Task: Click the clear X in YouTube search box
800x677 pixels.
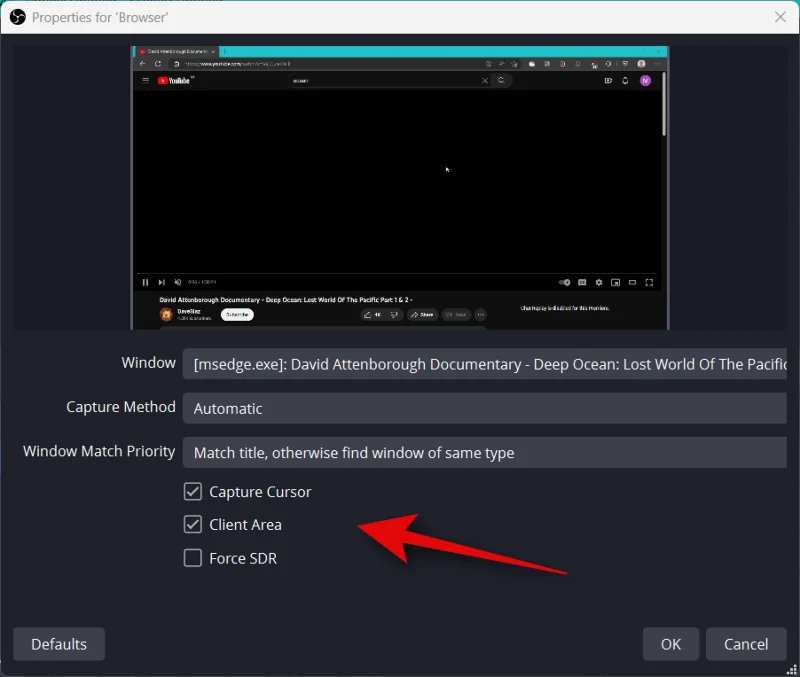Action: coord(485,80)
